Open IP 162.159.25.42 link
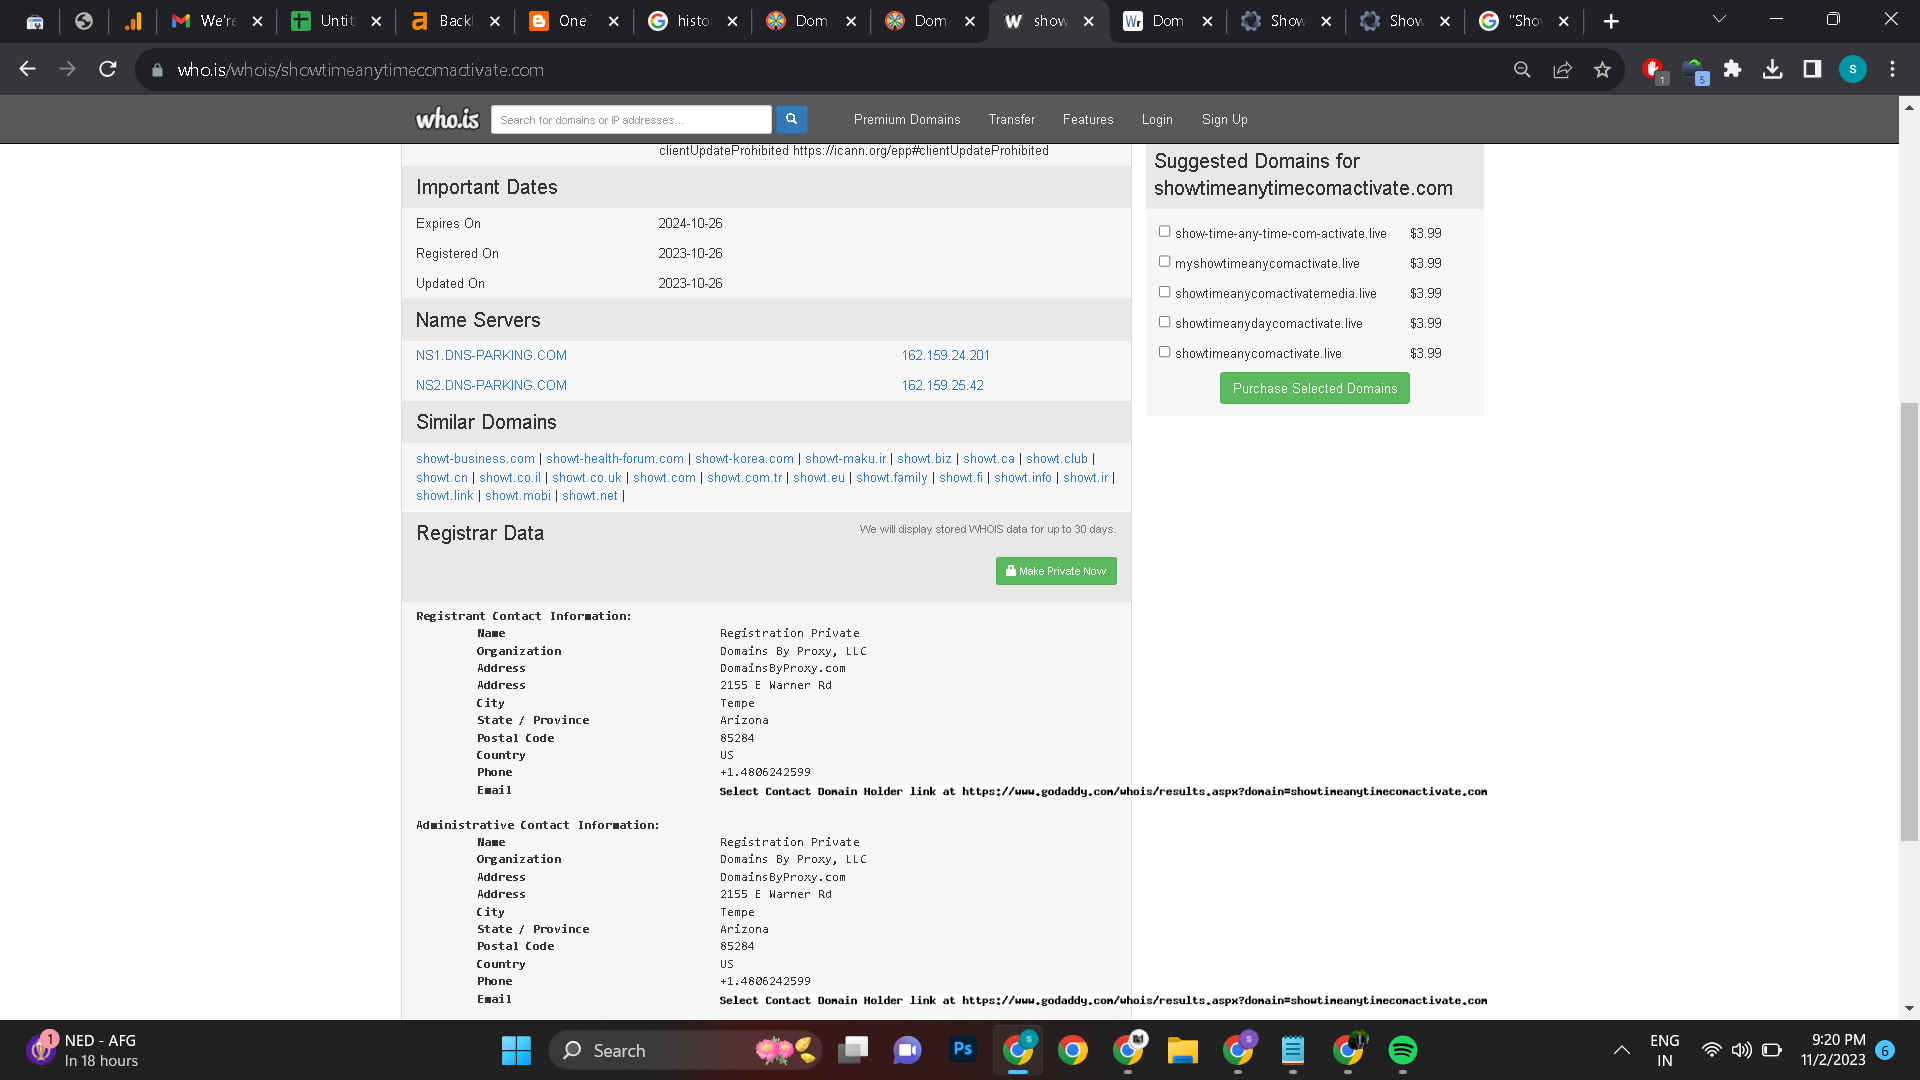The height and width of the screenshot is (1080, 1920). [942, 385]
